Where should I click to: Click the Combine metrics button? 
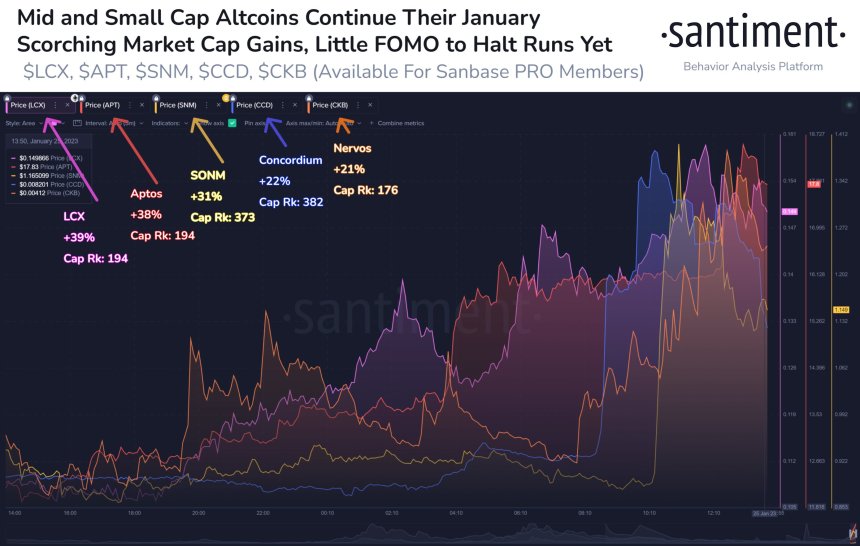(397, 123)
